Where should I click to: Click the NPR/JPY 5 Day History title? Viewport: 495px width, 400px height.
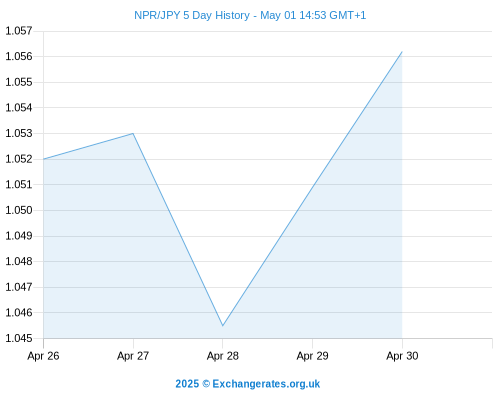tap(250, 15)
